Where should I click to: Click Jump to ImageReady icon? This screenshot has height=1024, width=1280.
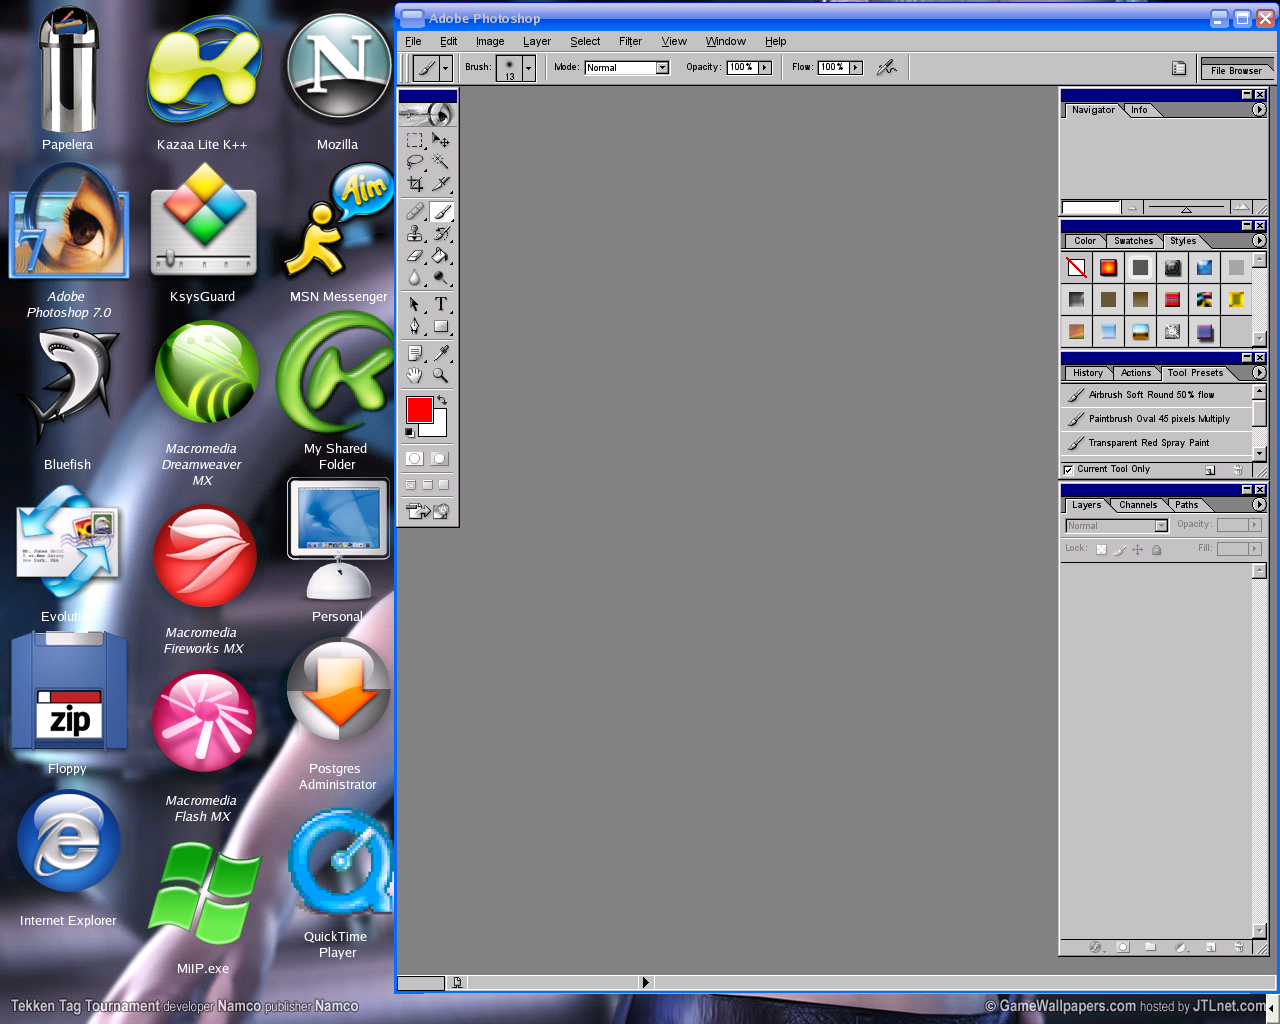pyautogui.click(x=428, y=511)
